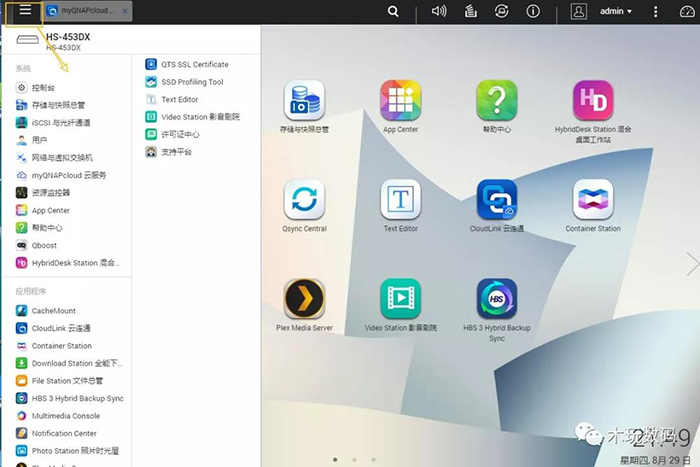Open Multimedia Console menu entry

pos(58,416)
